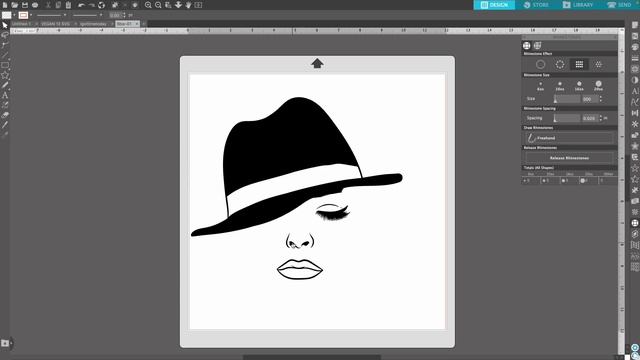Image resolution: width=640 pixels, height=360 pixels.
Task: Adjust the rhinestone Size slider
Action: coord(567,99)
